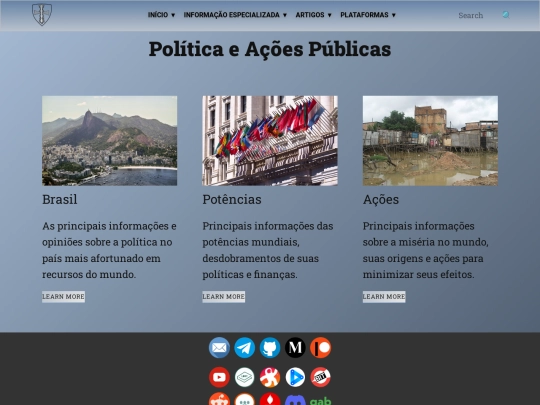Open the YouTube icon
This screenshot has width=540, height=405.
(x=219, y=377)
